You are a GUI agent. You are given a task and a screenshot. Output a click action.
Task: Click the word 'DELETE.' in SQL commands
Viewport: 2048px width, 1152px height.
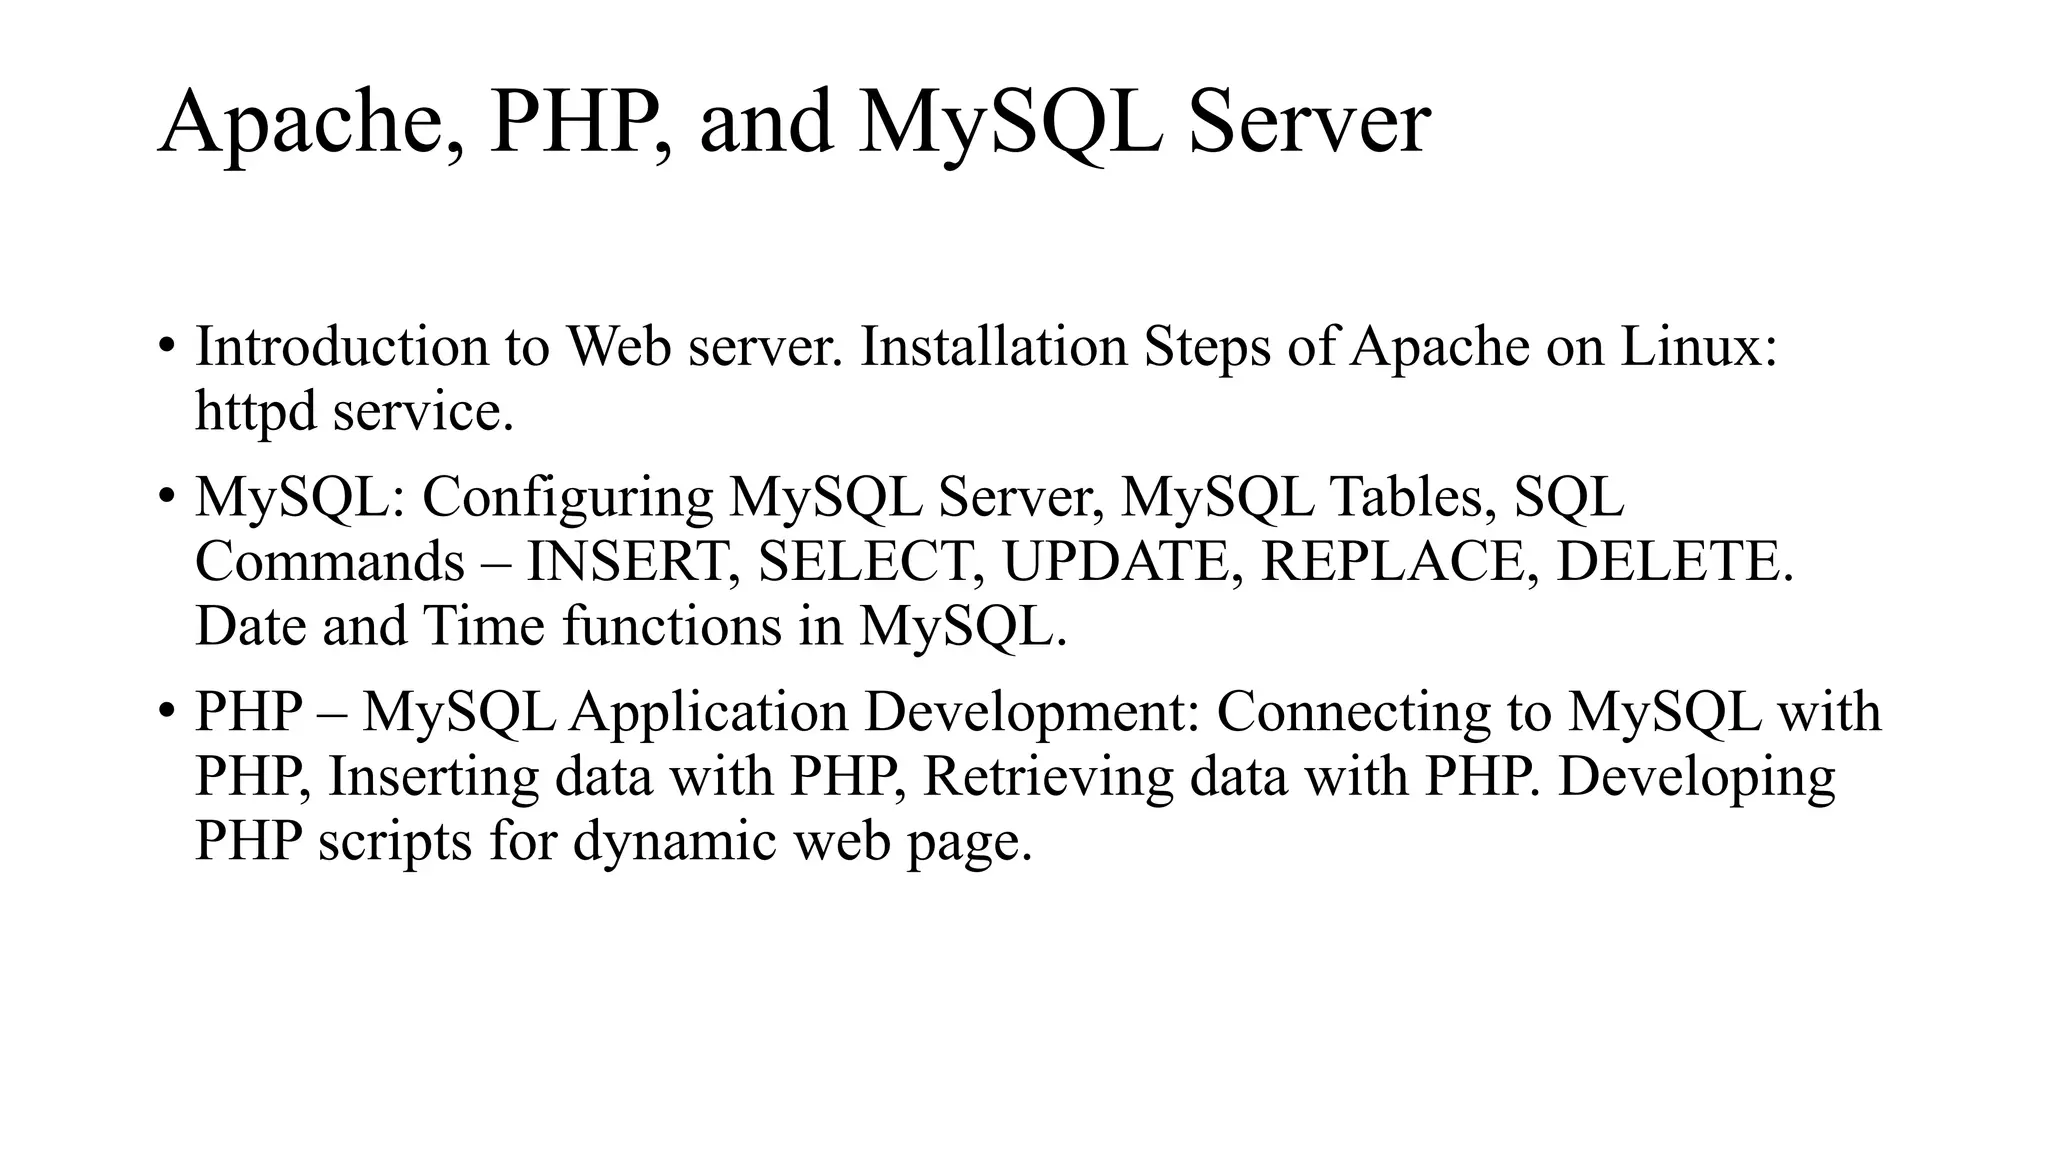click(1675, 561)
